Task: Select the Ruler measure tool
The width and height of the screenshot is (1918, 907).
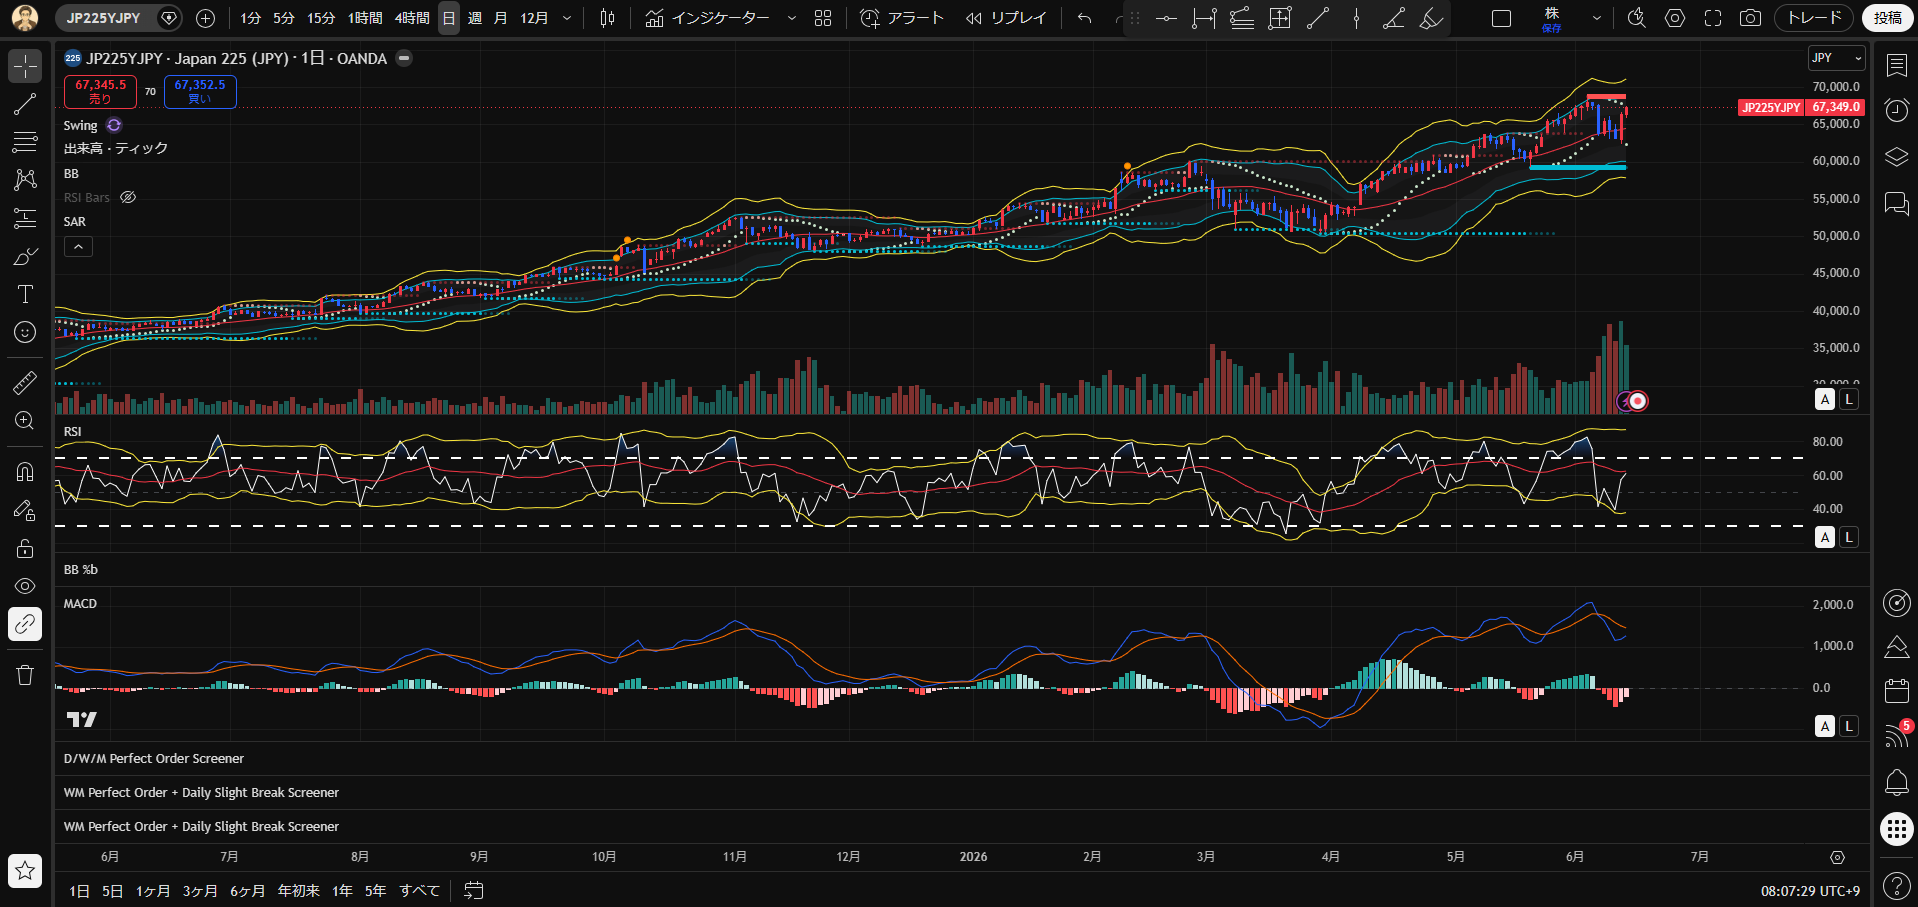Action: [x=25, y=382]
